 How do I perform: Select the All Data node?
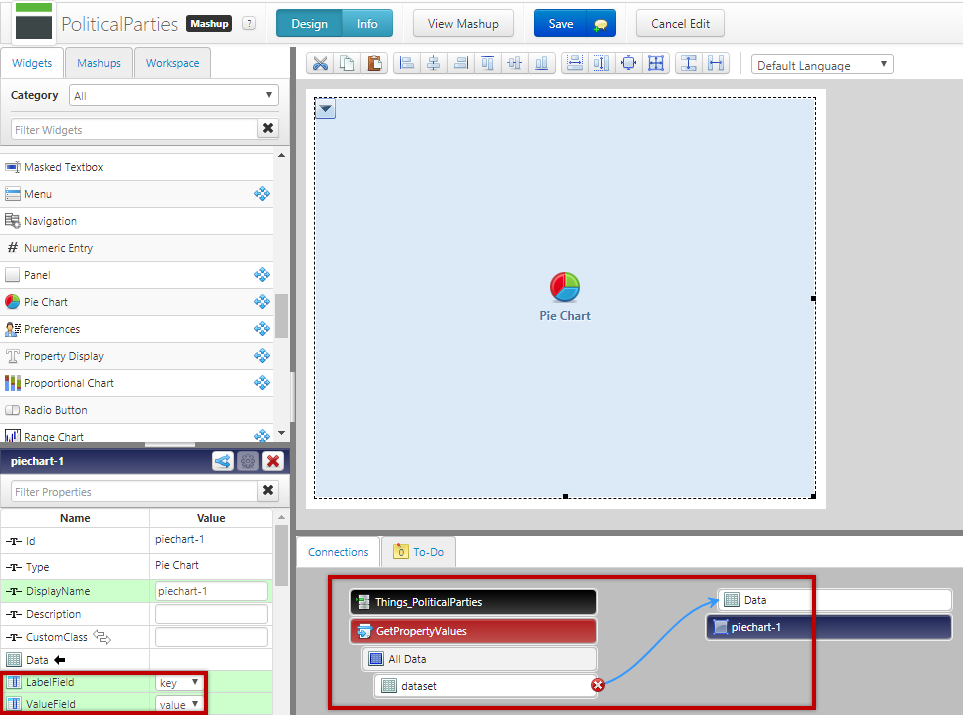click(x=479, y=659)
